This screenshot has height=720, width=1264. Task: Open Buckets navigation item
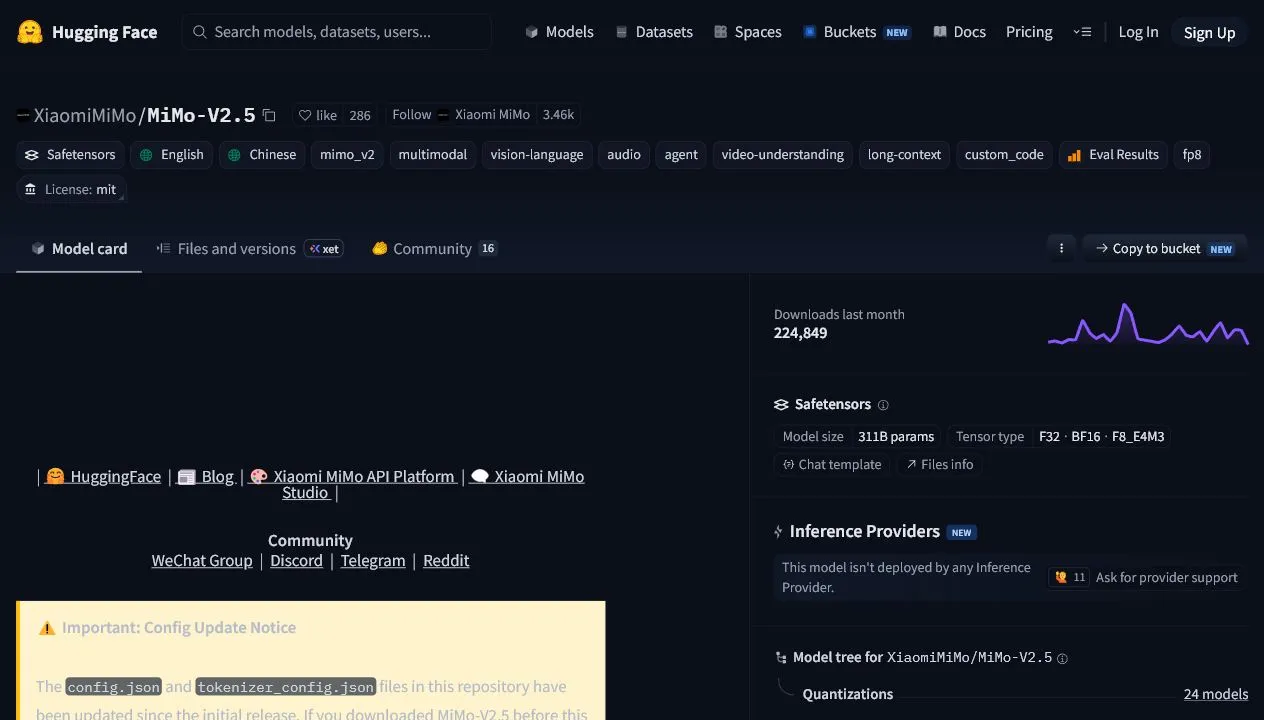[x=856, y=32]
